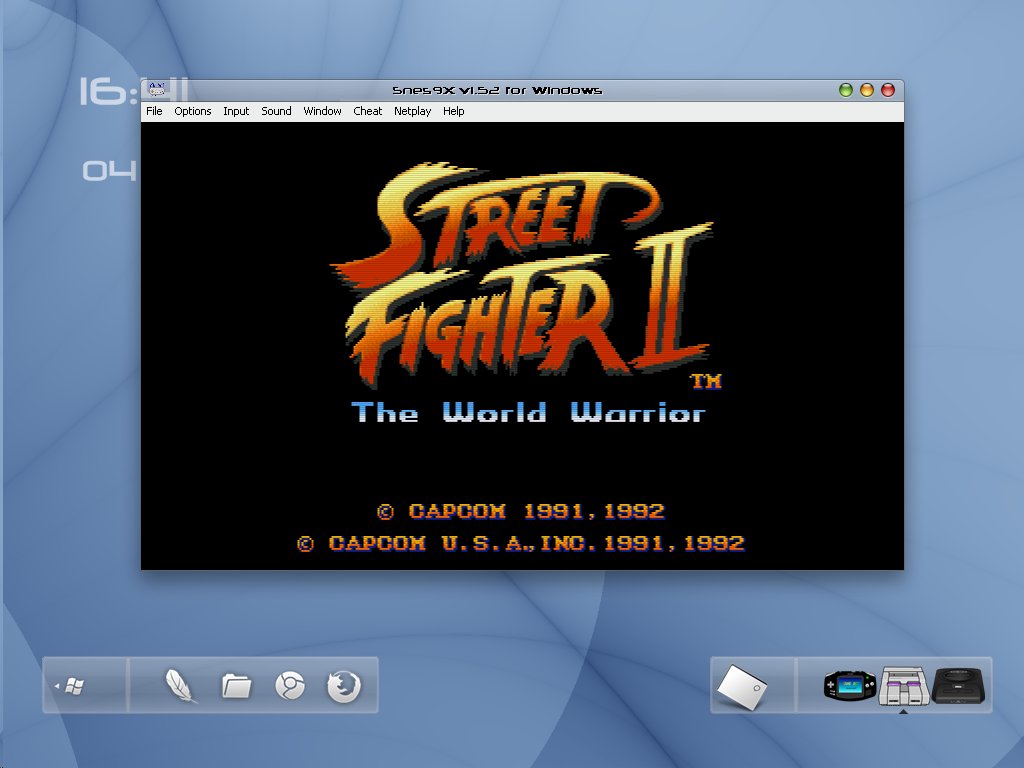The height and width of the screenshot is (768, 1024).
Task: Click the 'CAPCOM U.S.A., INC.' copyright line
Action: tap(520, 543)
